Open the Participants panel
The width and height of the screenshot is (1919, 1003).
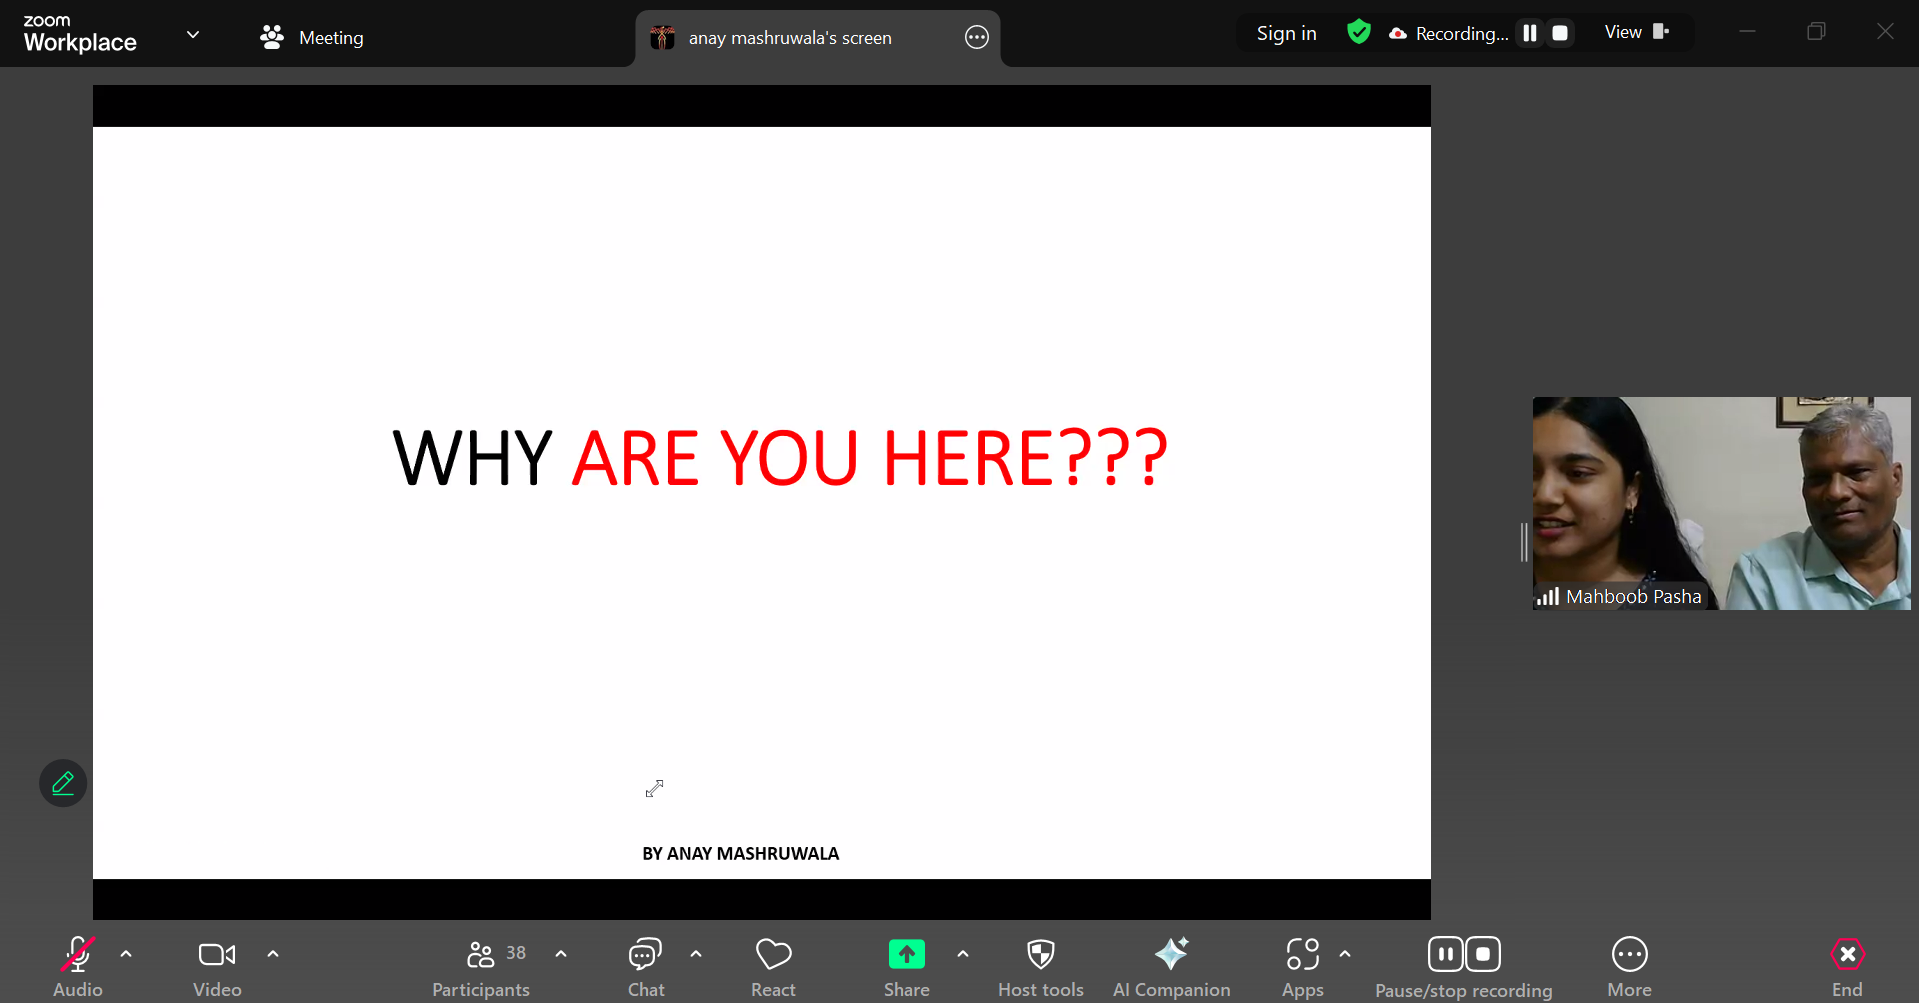pos(481,966)
